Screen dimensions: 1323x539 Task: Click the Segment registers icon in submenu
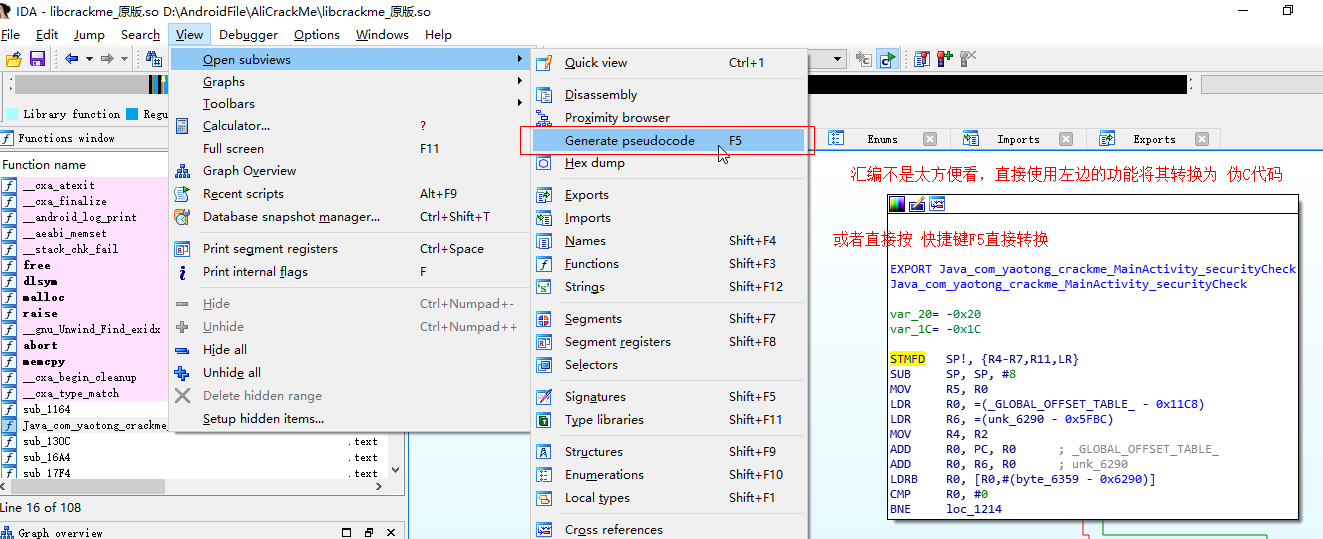click(x=544, y=342)
